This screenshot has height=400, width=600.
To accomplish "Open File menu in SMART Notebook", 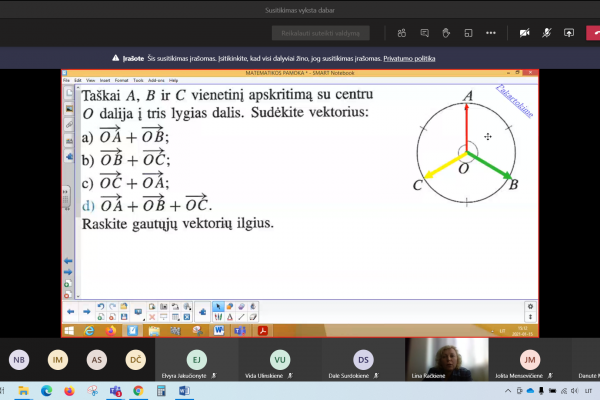I will tap(67, 80).
